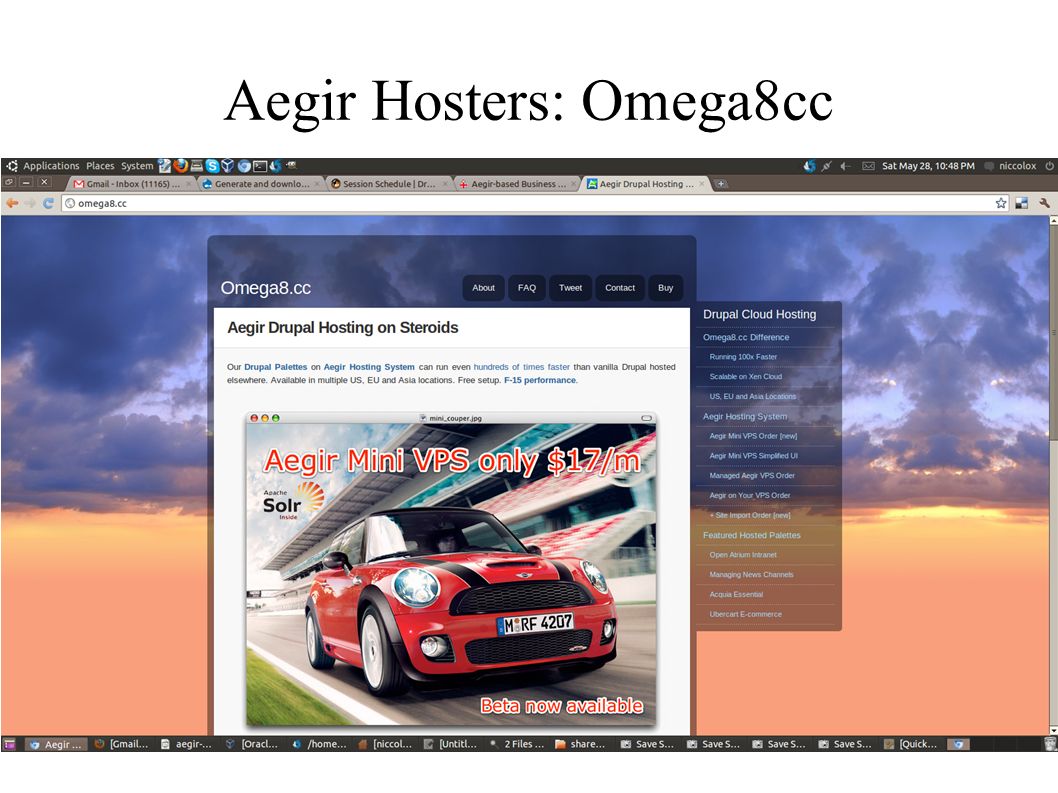
Task: Open the mail envelope indicator
Action: [x=868, y=165]
